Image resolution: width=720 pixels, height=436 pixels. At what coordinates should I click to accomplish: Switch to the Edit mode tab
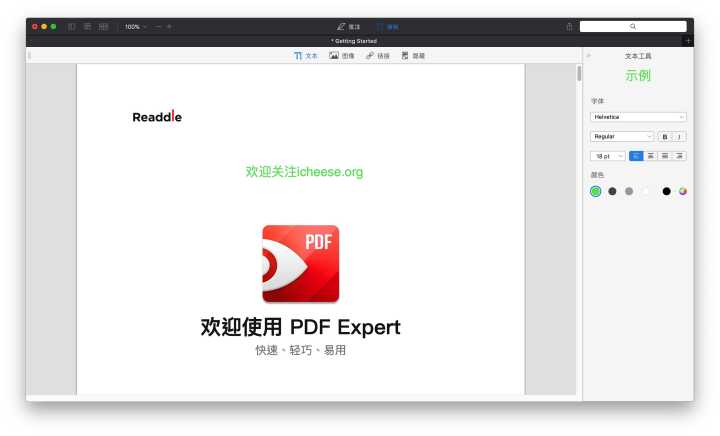388,27
